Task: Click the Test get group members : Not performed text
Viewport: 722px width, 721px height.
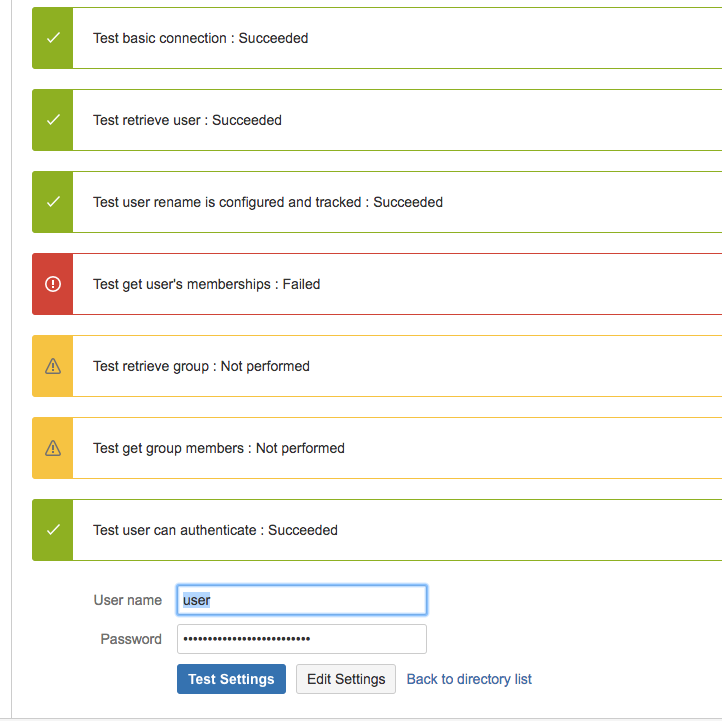Action: [219, 448]
